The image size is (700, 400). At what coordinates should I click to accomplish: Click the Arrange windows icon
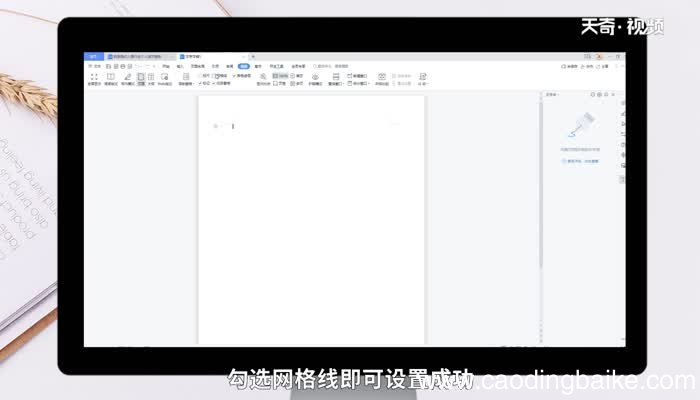click(x=336, y=79)
